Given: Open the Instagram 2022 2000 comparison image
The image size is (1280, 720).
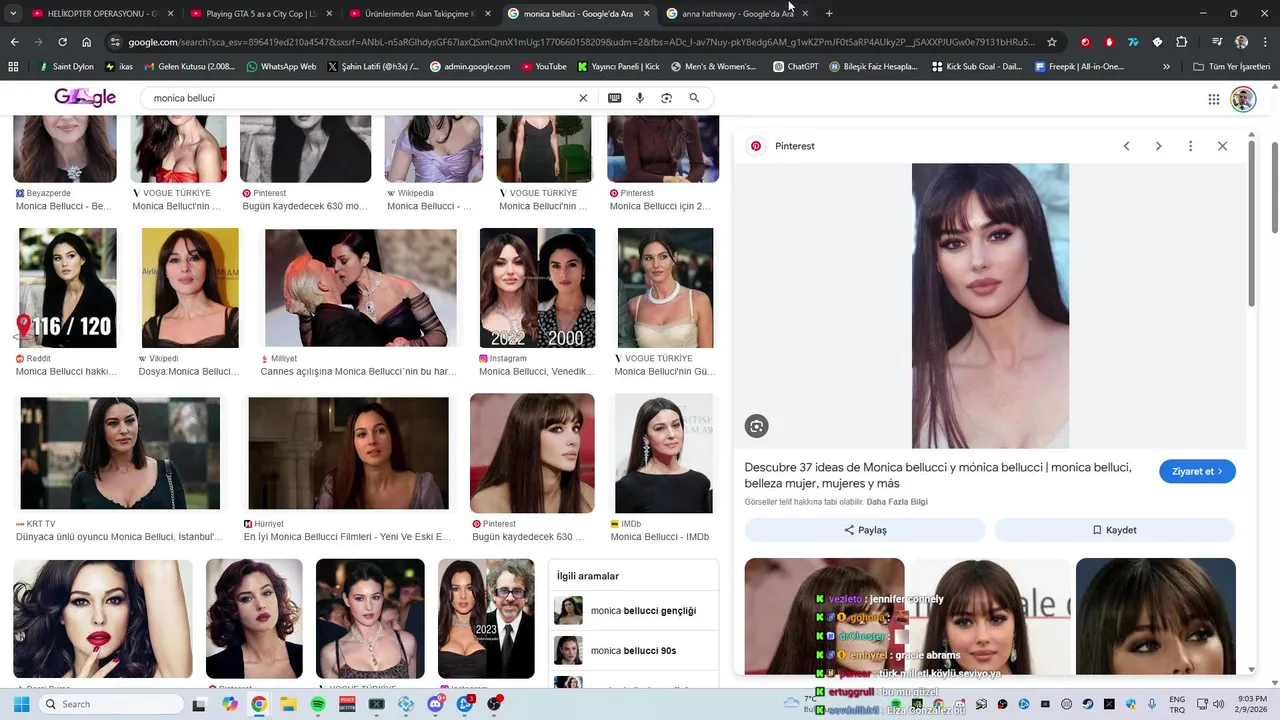Looking at the screenshot, I should (537, 288).
